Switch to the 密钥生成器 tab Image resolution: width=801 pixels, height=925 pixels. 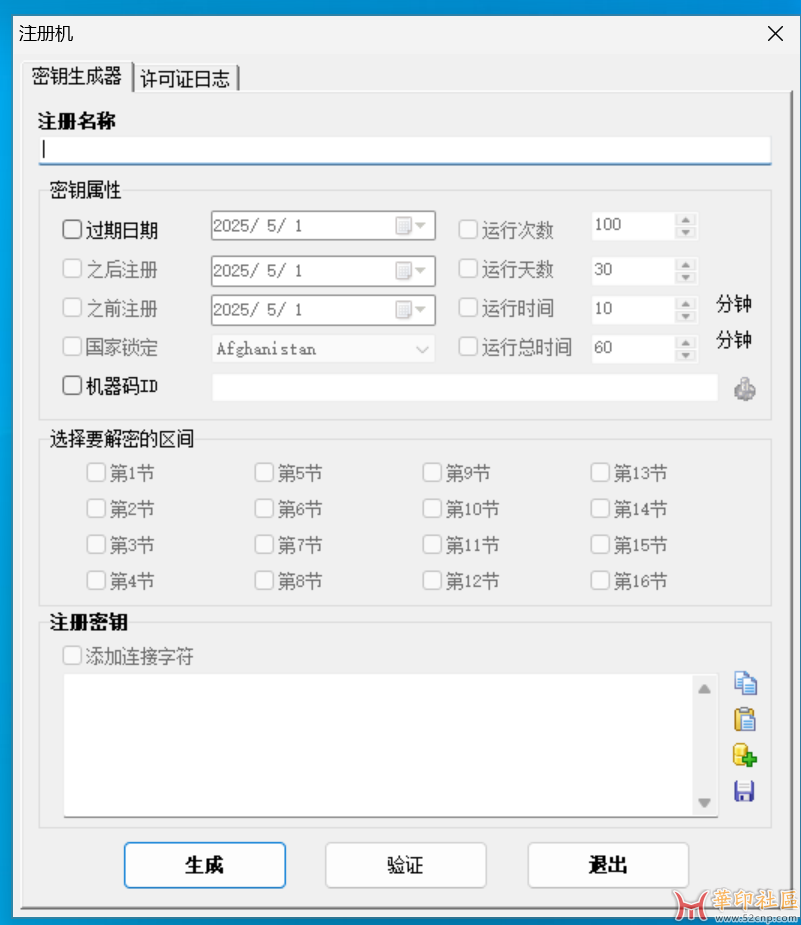(x=77, y=76)
